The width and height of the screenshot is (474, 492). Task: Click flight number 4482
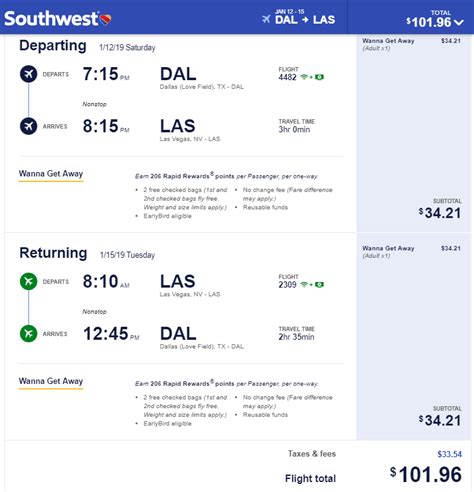point(287,77)
